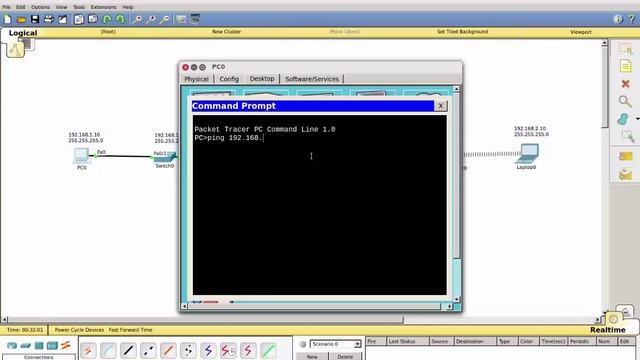Click the New scenario button
The image size is (640, 360).
(312, 356)
